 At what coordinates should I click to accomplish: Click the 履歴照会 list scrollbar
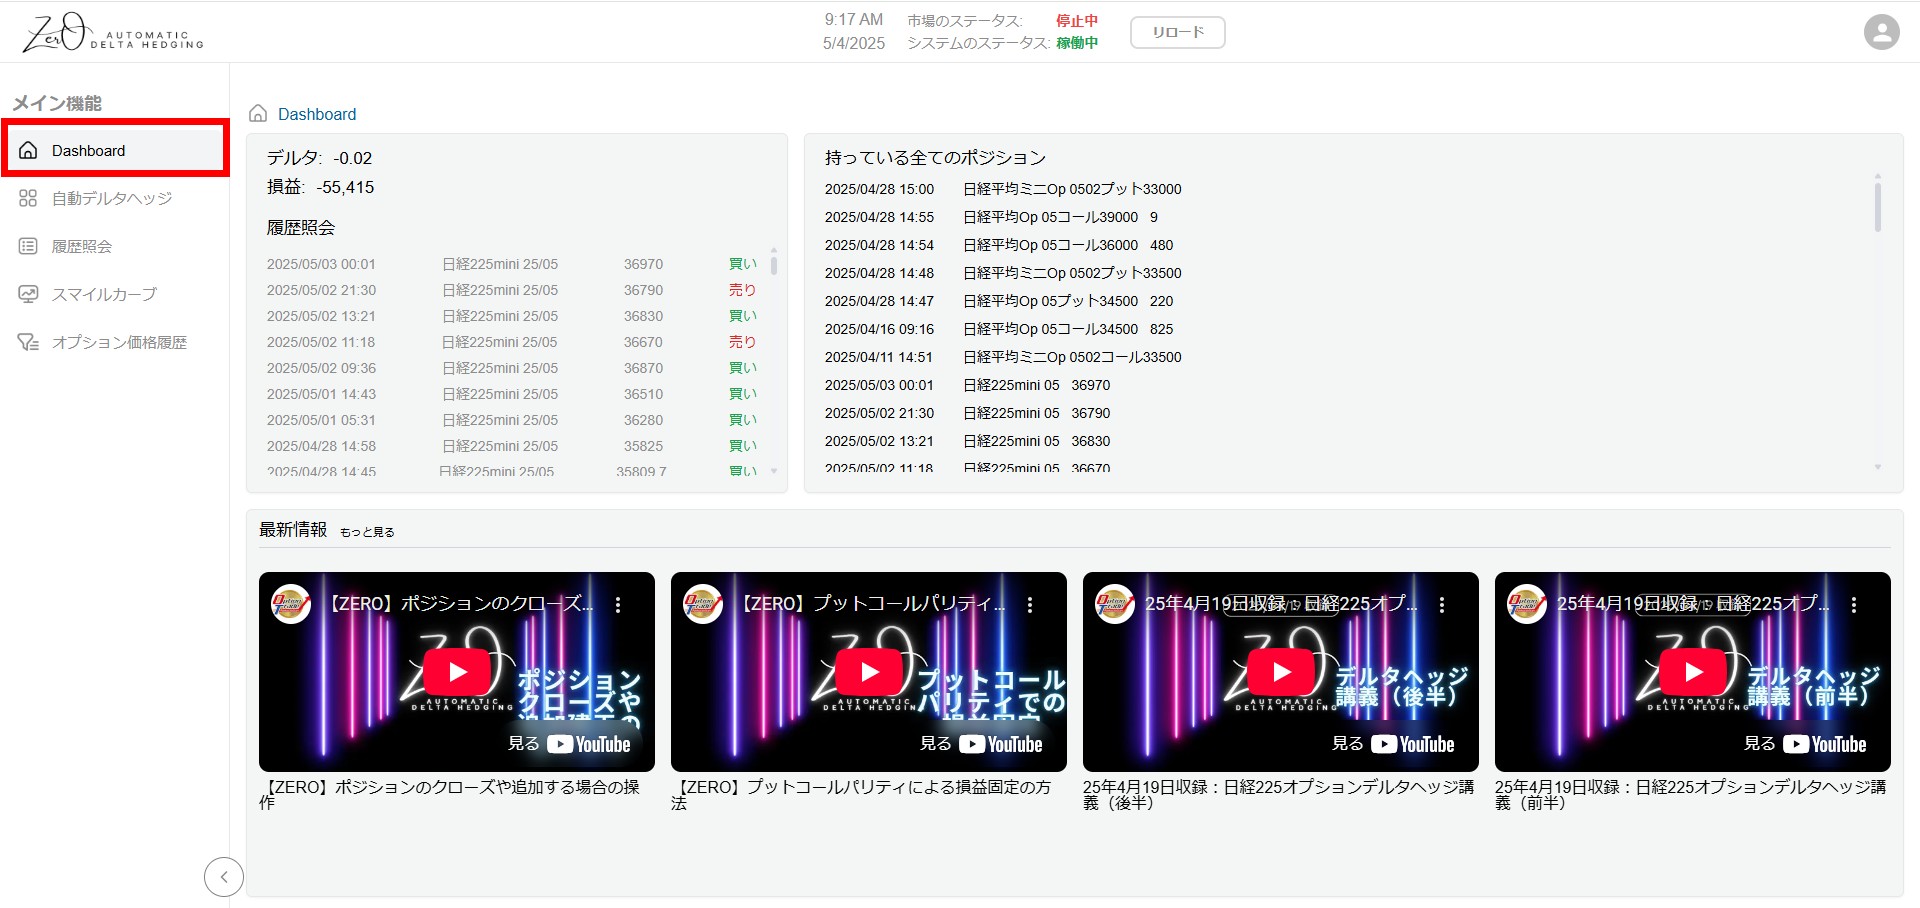(774, 266)
